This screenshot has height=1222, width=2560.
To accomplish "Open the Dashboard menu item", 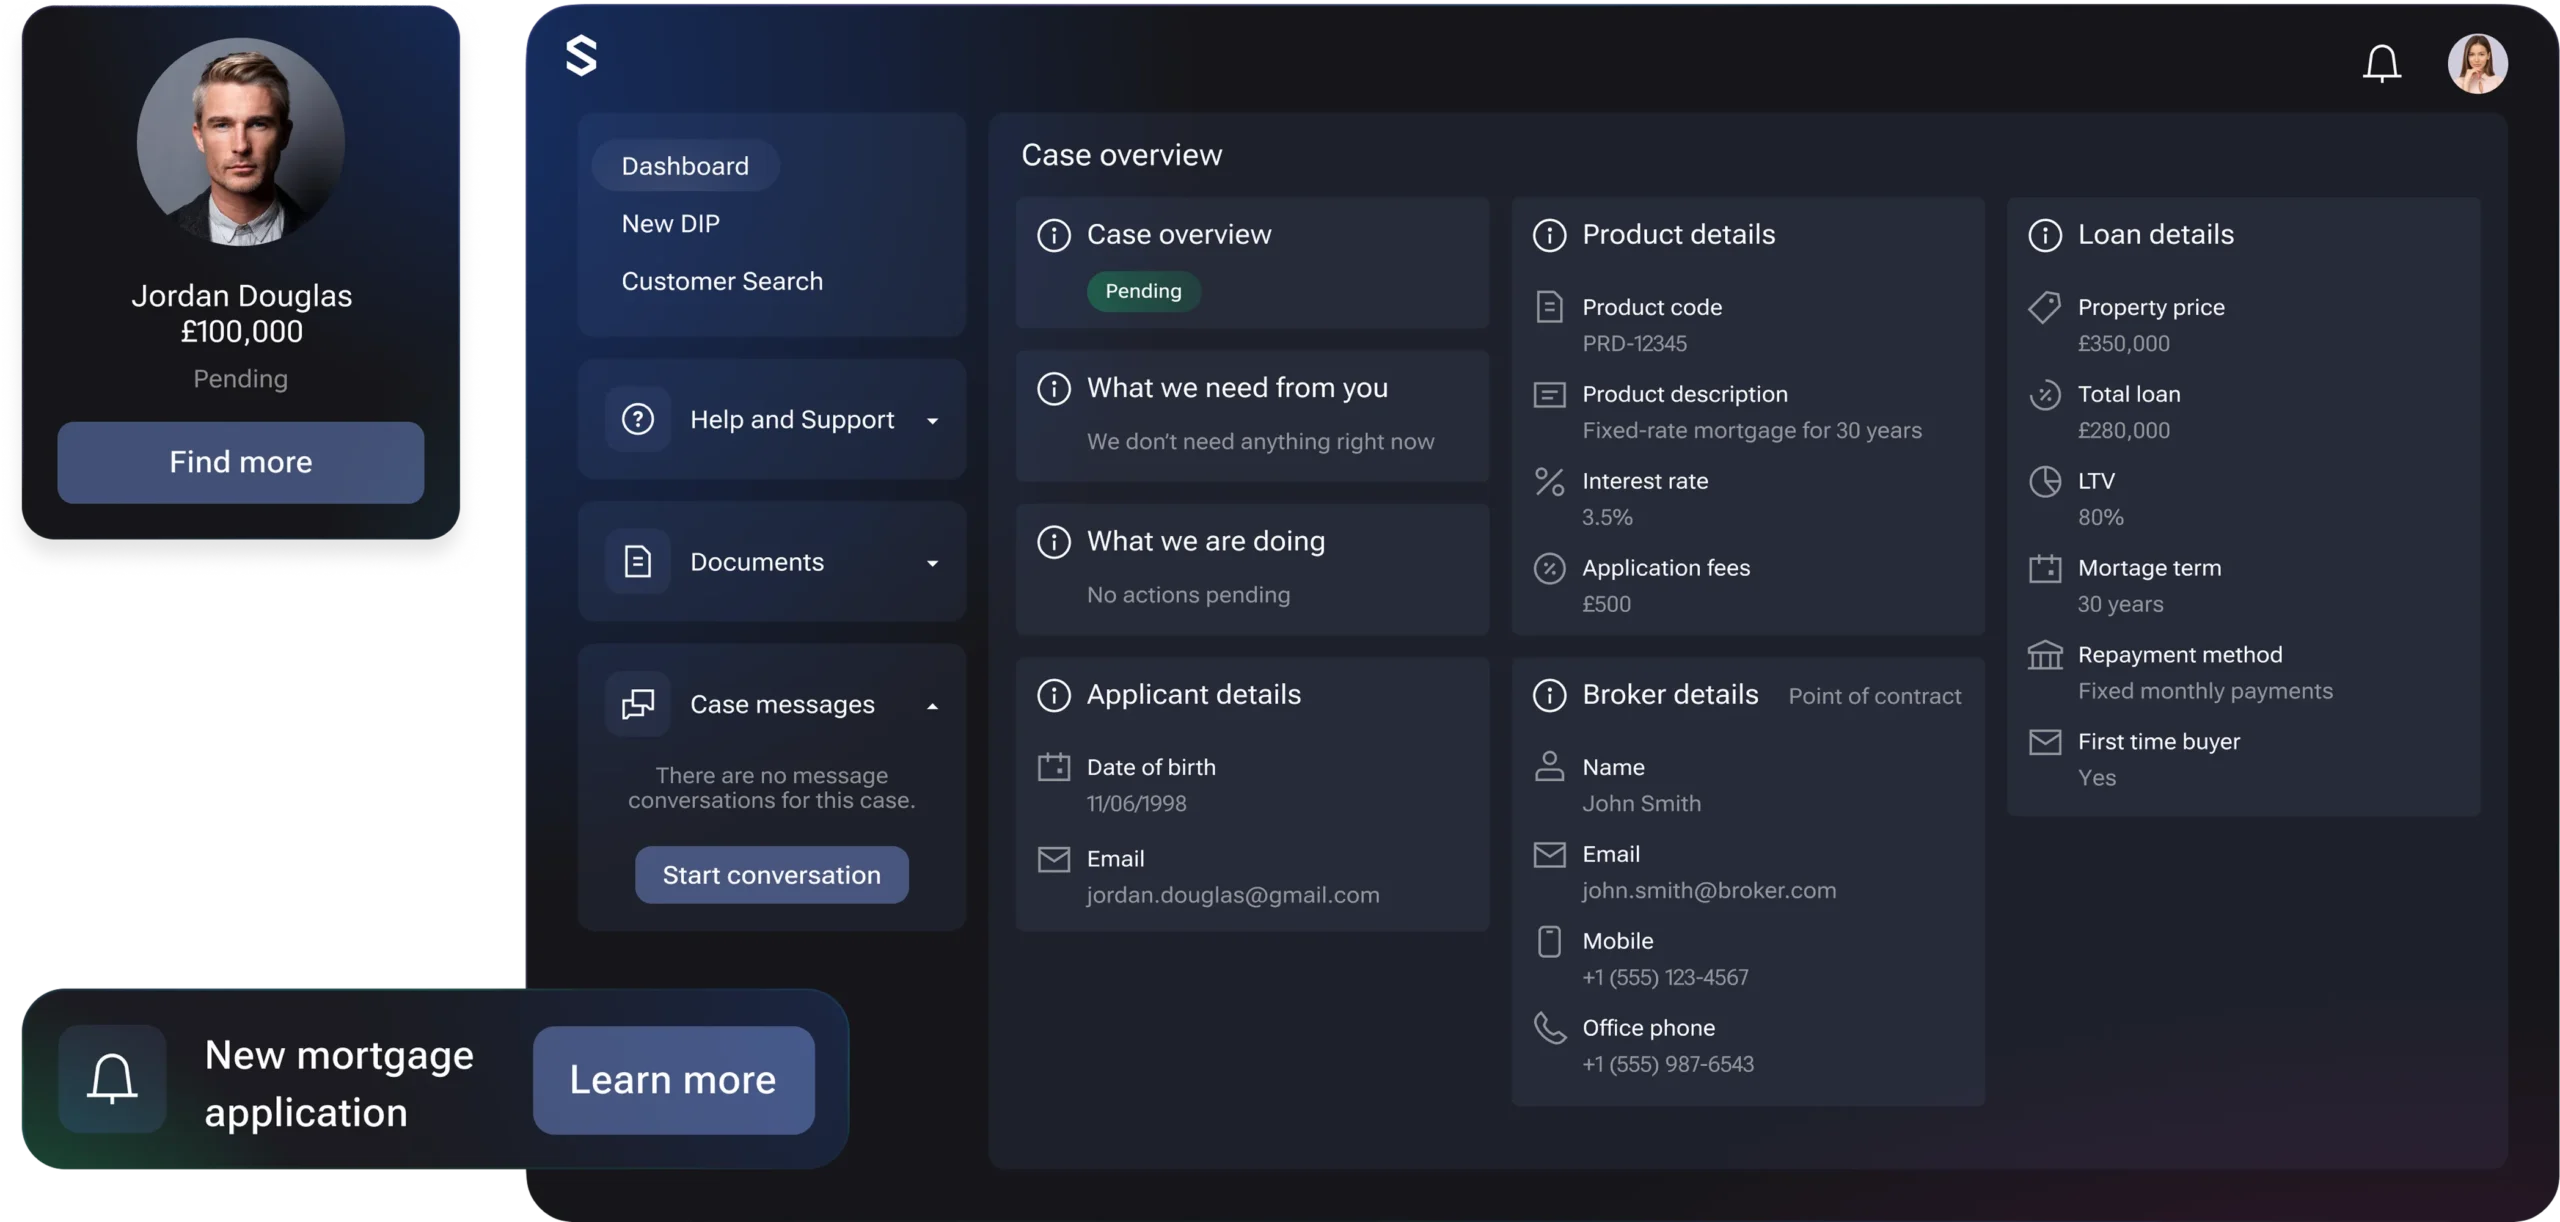I will click(x=685, y=166).
